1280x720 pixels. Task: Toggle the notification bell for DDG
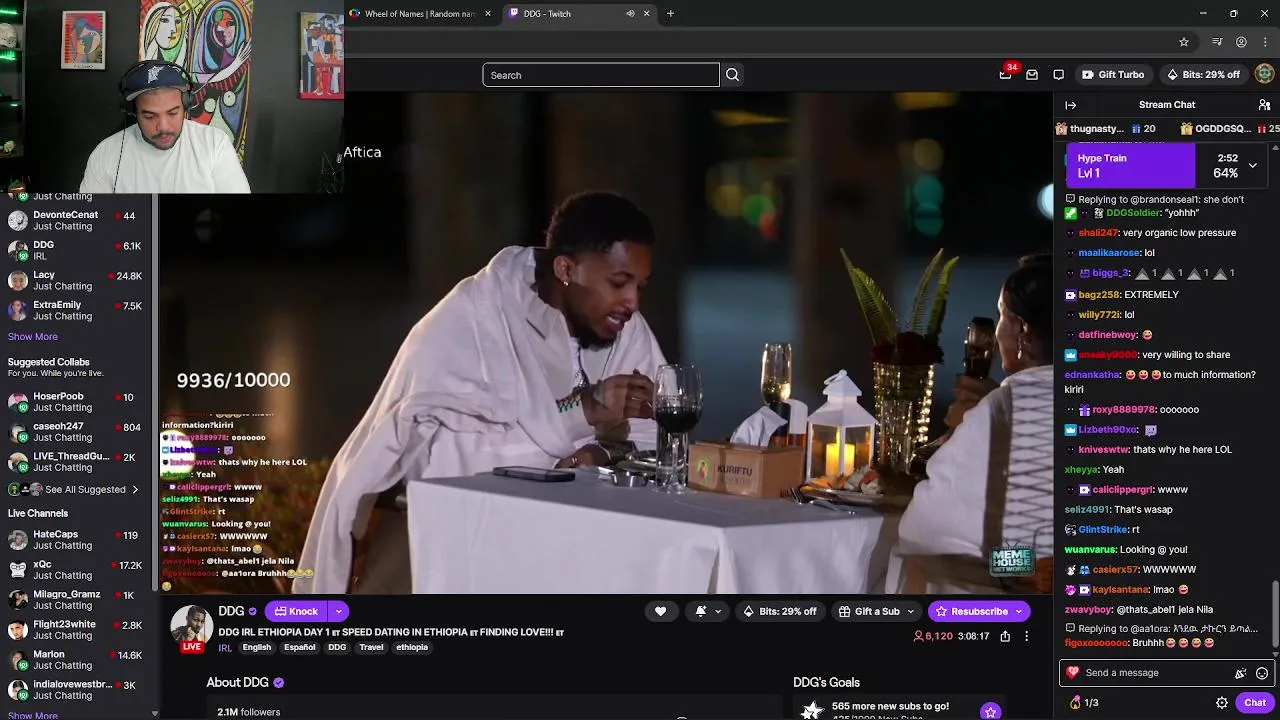click(x=701, y=611)
